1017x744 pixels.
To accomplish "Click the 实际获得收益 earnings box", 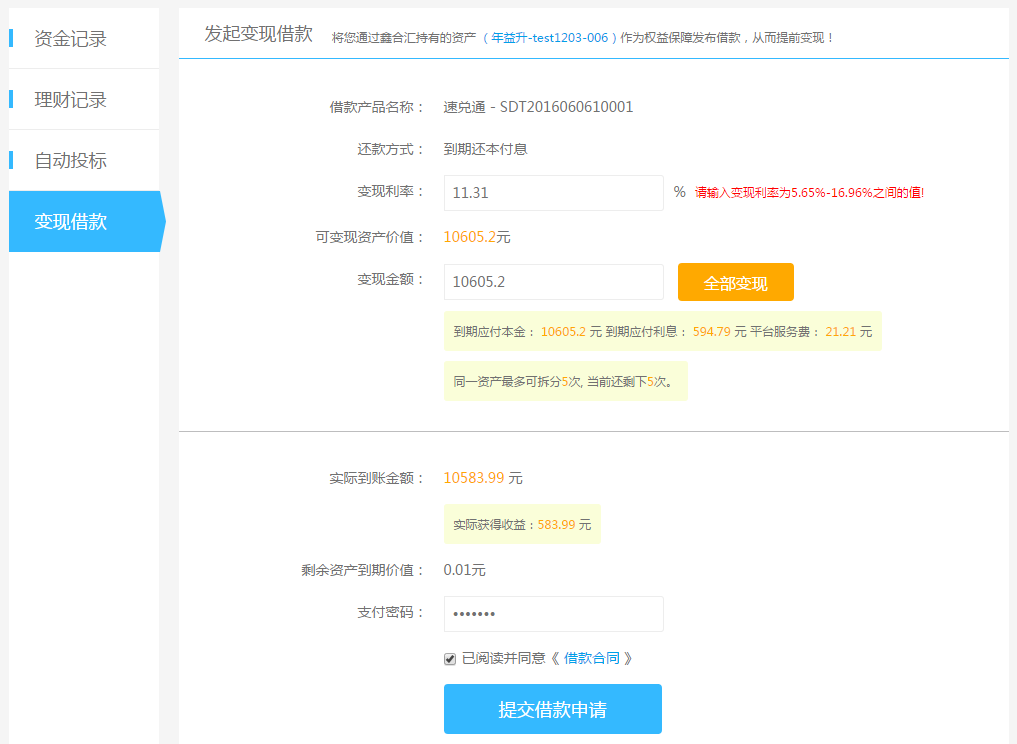I will [522, 524].
